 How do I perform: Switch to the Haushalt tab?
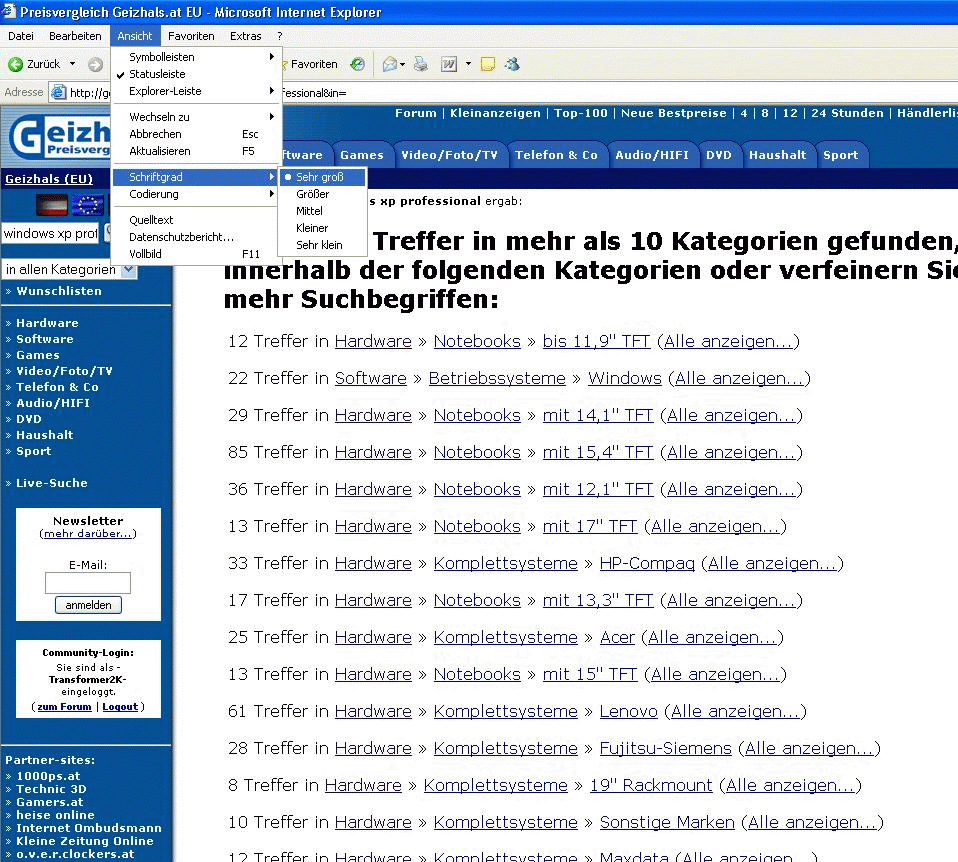pyautogui.click(x=778, y=155)
